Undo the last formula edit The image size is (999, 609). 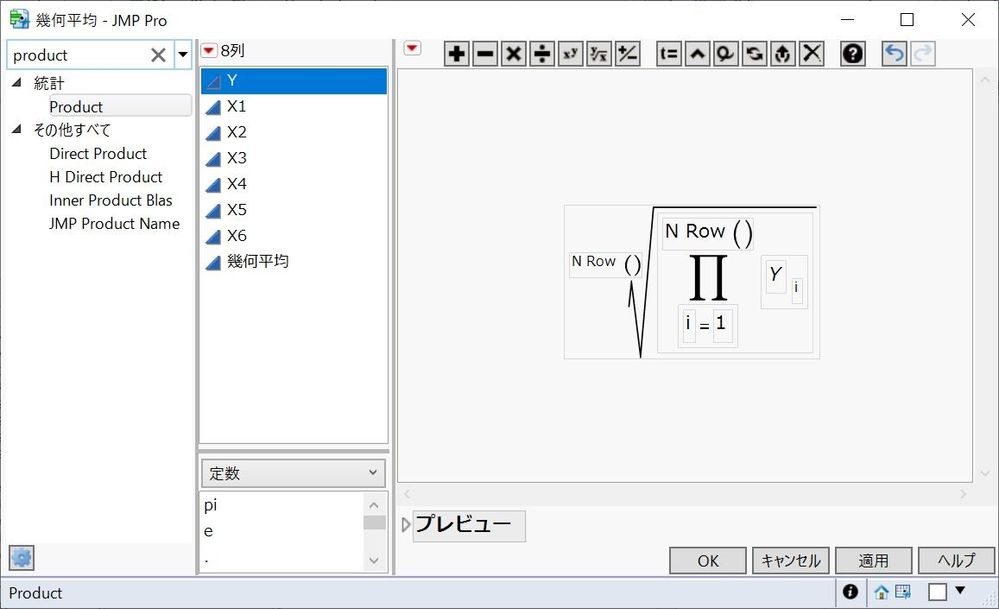(x=895, y=54)
